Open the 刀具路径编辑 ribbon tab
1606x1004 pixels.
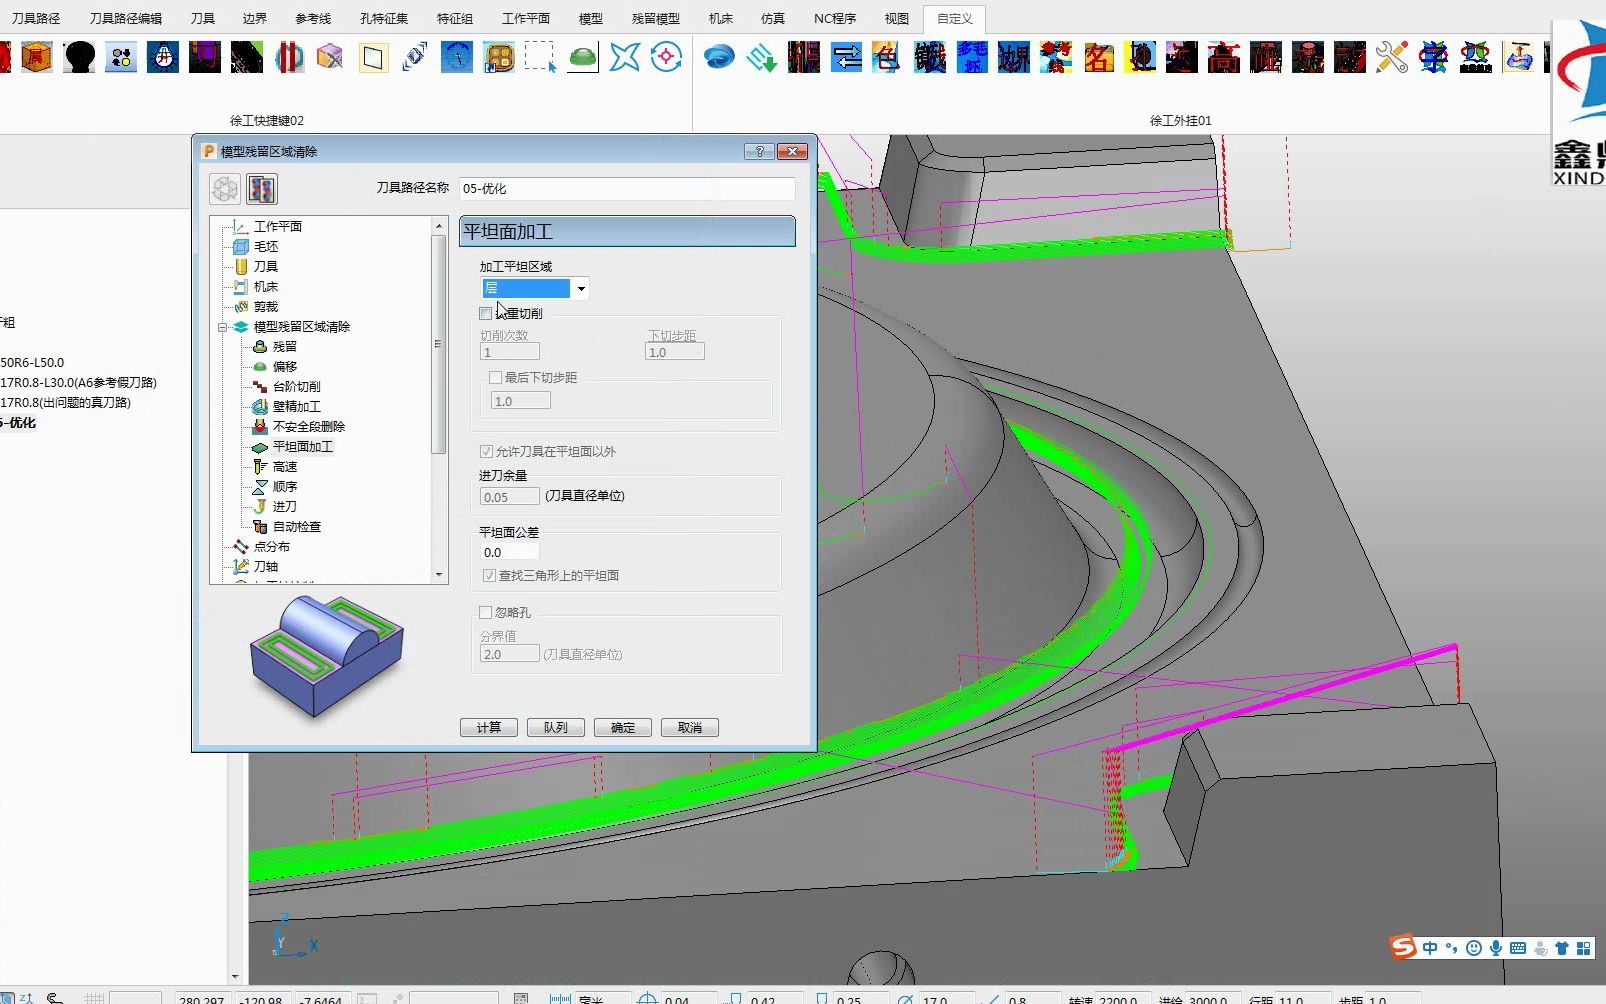pos(125,18)
